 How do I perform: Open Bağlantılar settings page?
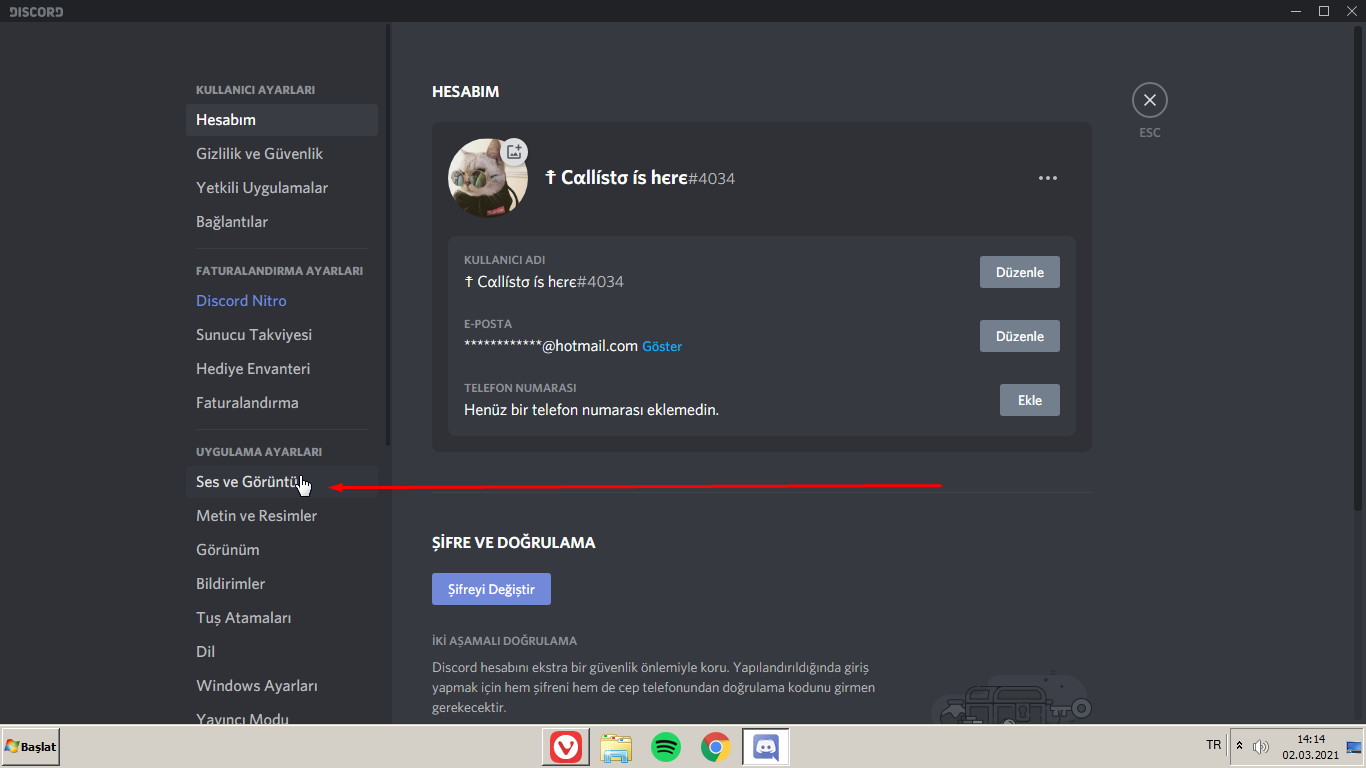pos(282,222)
